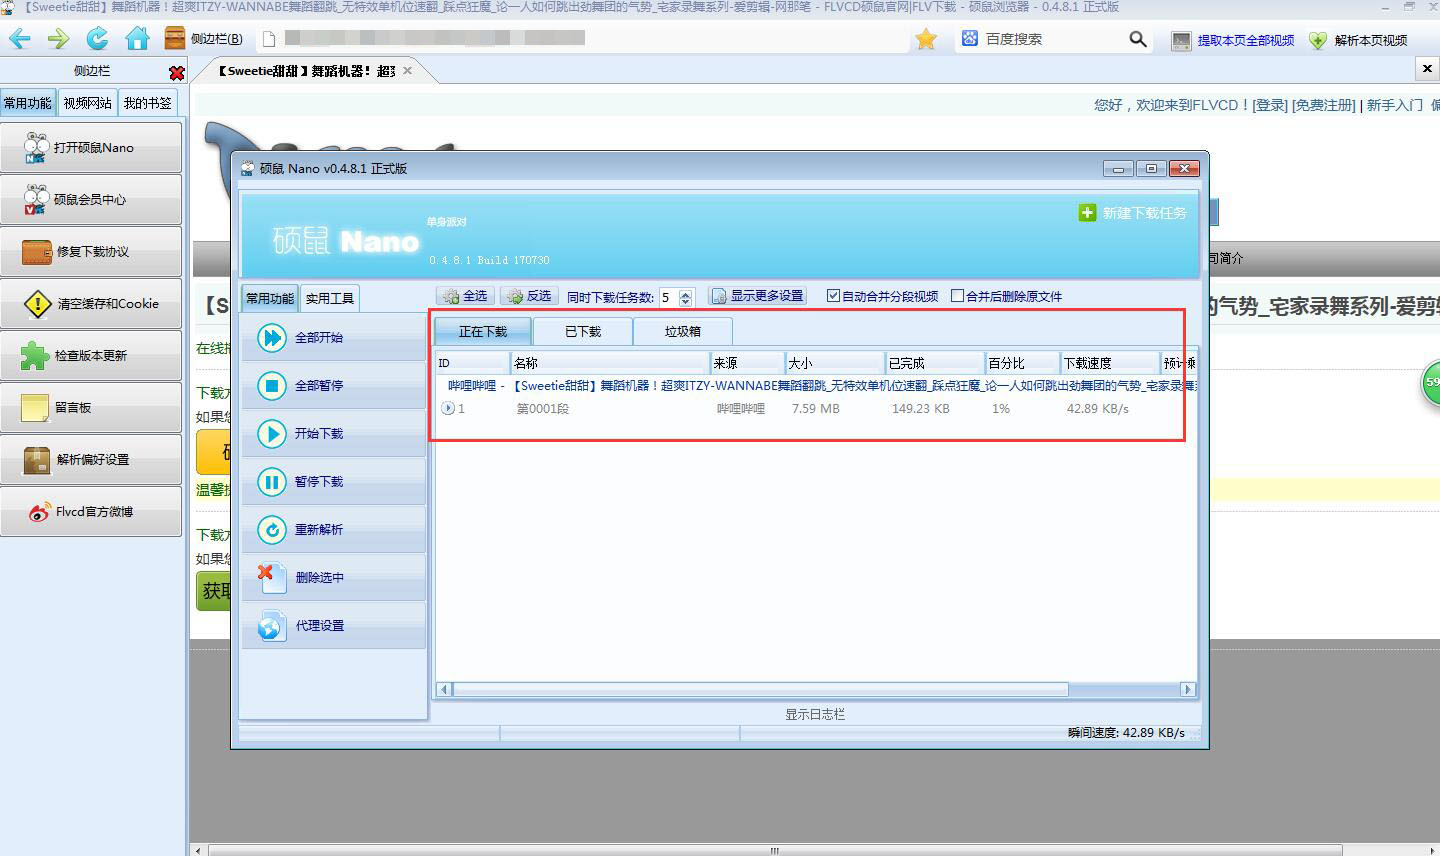Click the download list horizontal scrollbar

click(x=760, y=689)
